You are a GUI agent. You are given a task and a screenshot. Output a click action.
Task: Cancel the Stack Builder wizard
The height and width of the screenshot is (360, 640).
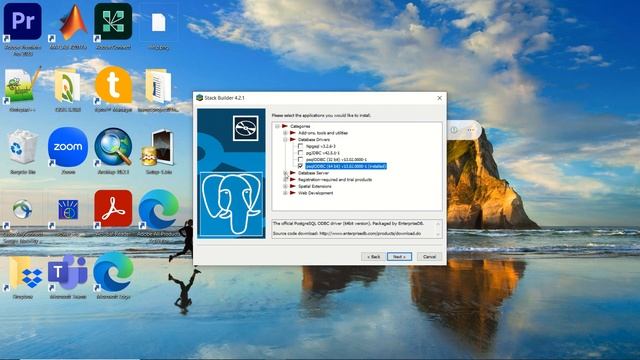click(429, 256)
